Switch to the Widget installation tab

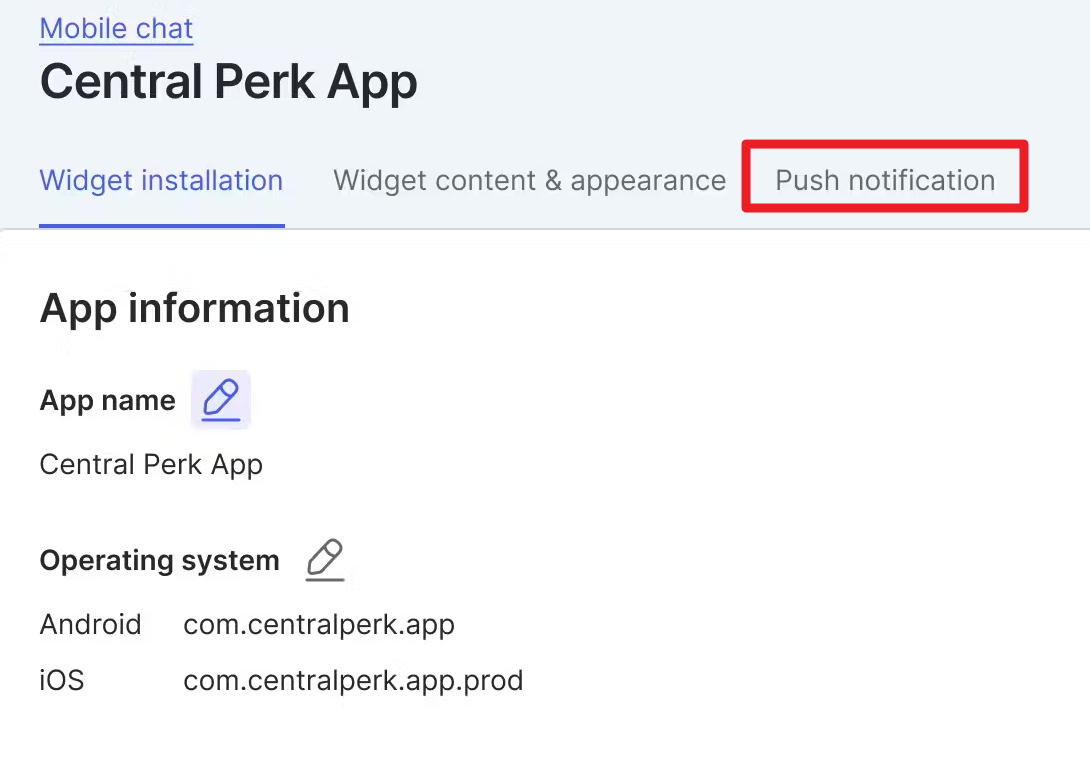point(161,181)
